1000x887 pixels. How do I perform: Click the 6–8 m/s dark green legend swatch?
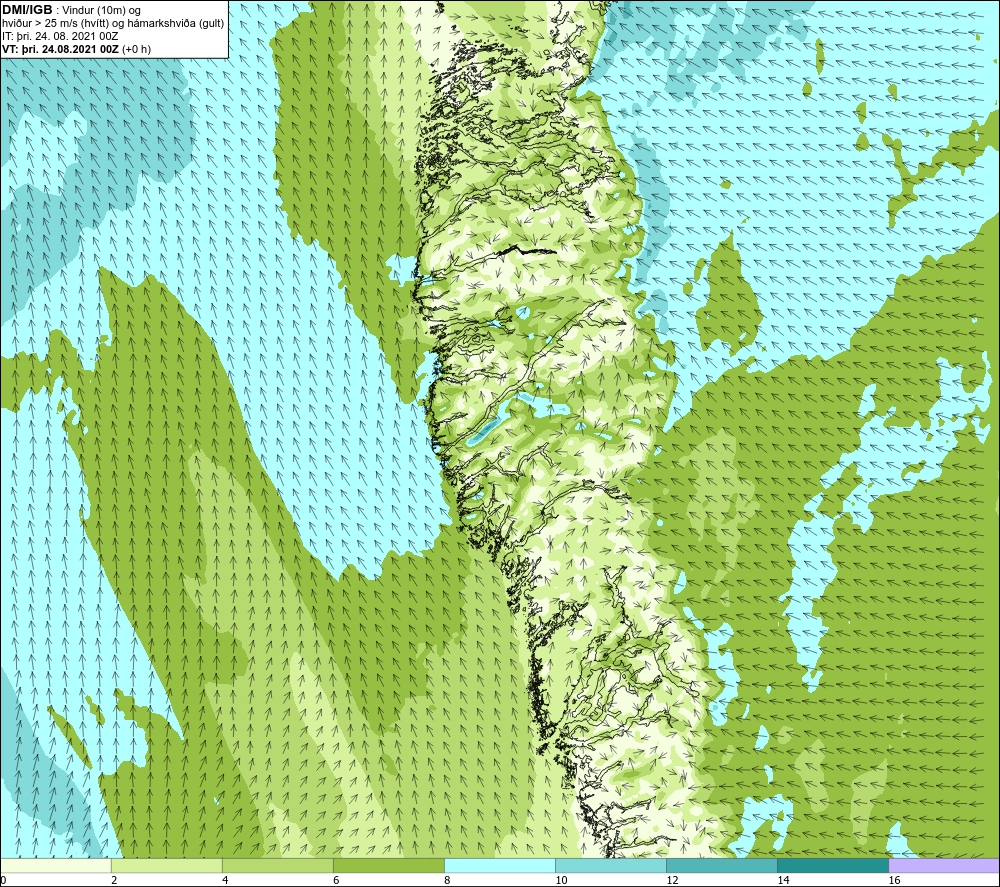[388, 865]
